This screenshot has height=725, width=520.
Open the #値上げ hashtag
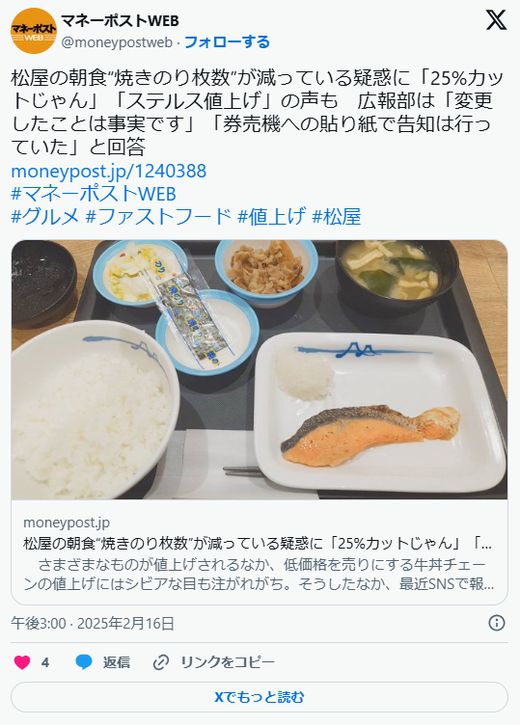point(271,216)
